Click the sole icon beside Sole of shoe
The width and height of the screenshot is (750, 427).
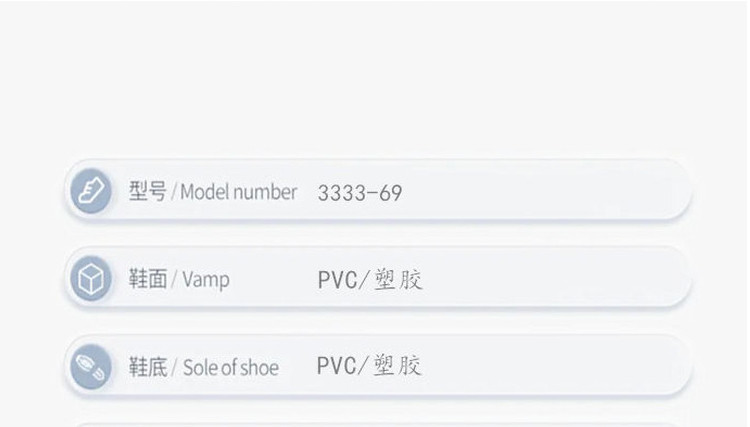click(92, 367)
